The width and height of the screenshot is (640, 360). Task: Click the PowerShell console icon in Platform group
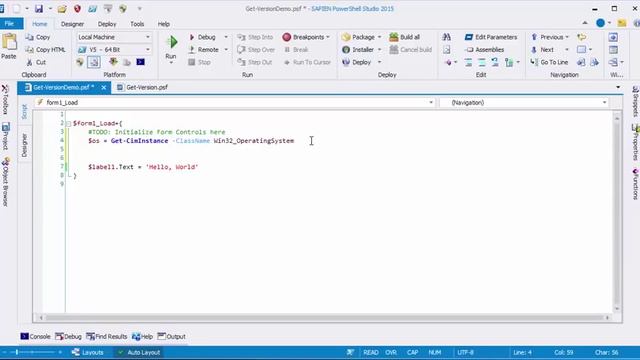pyautogui.click(x=140, y=62)
